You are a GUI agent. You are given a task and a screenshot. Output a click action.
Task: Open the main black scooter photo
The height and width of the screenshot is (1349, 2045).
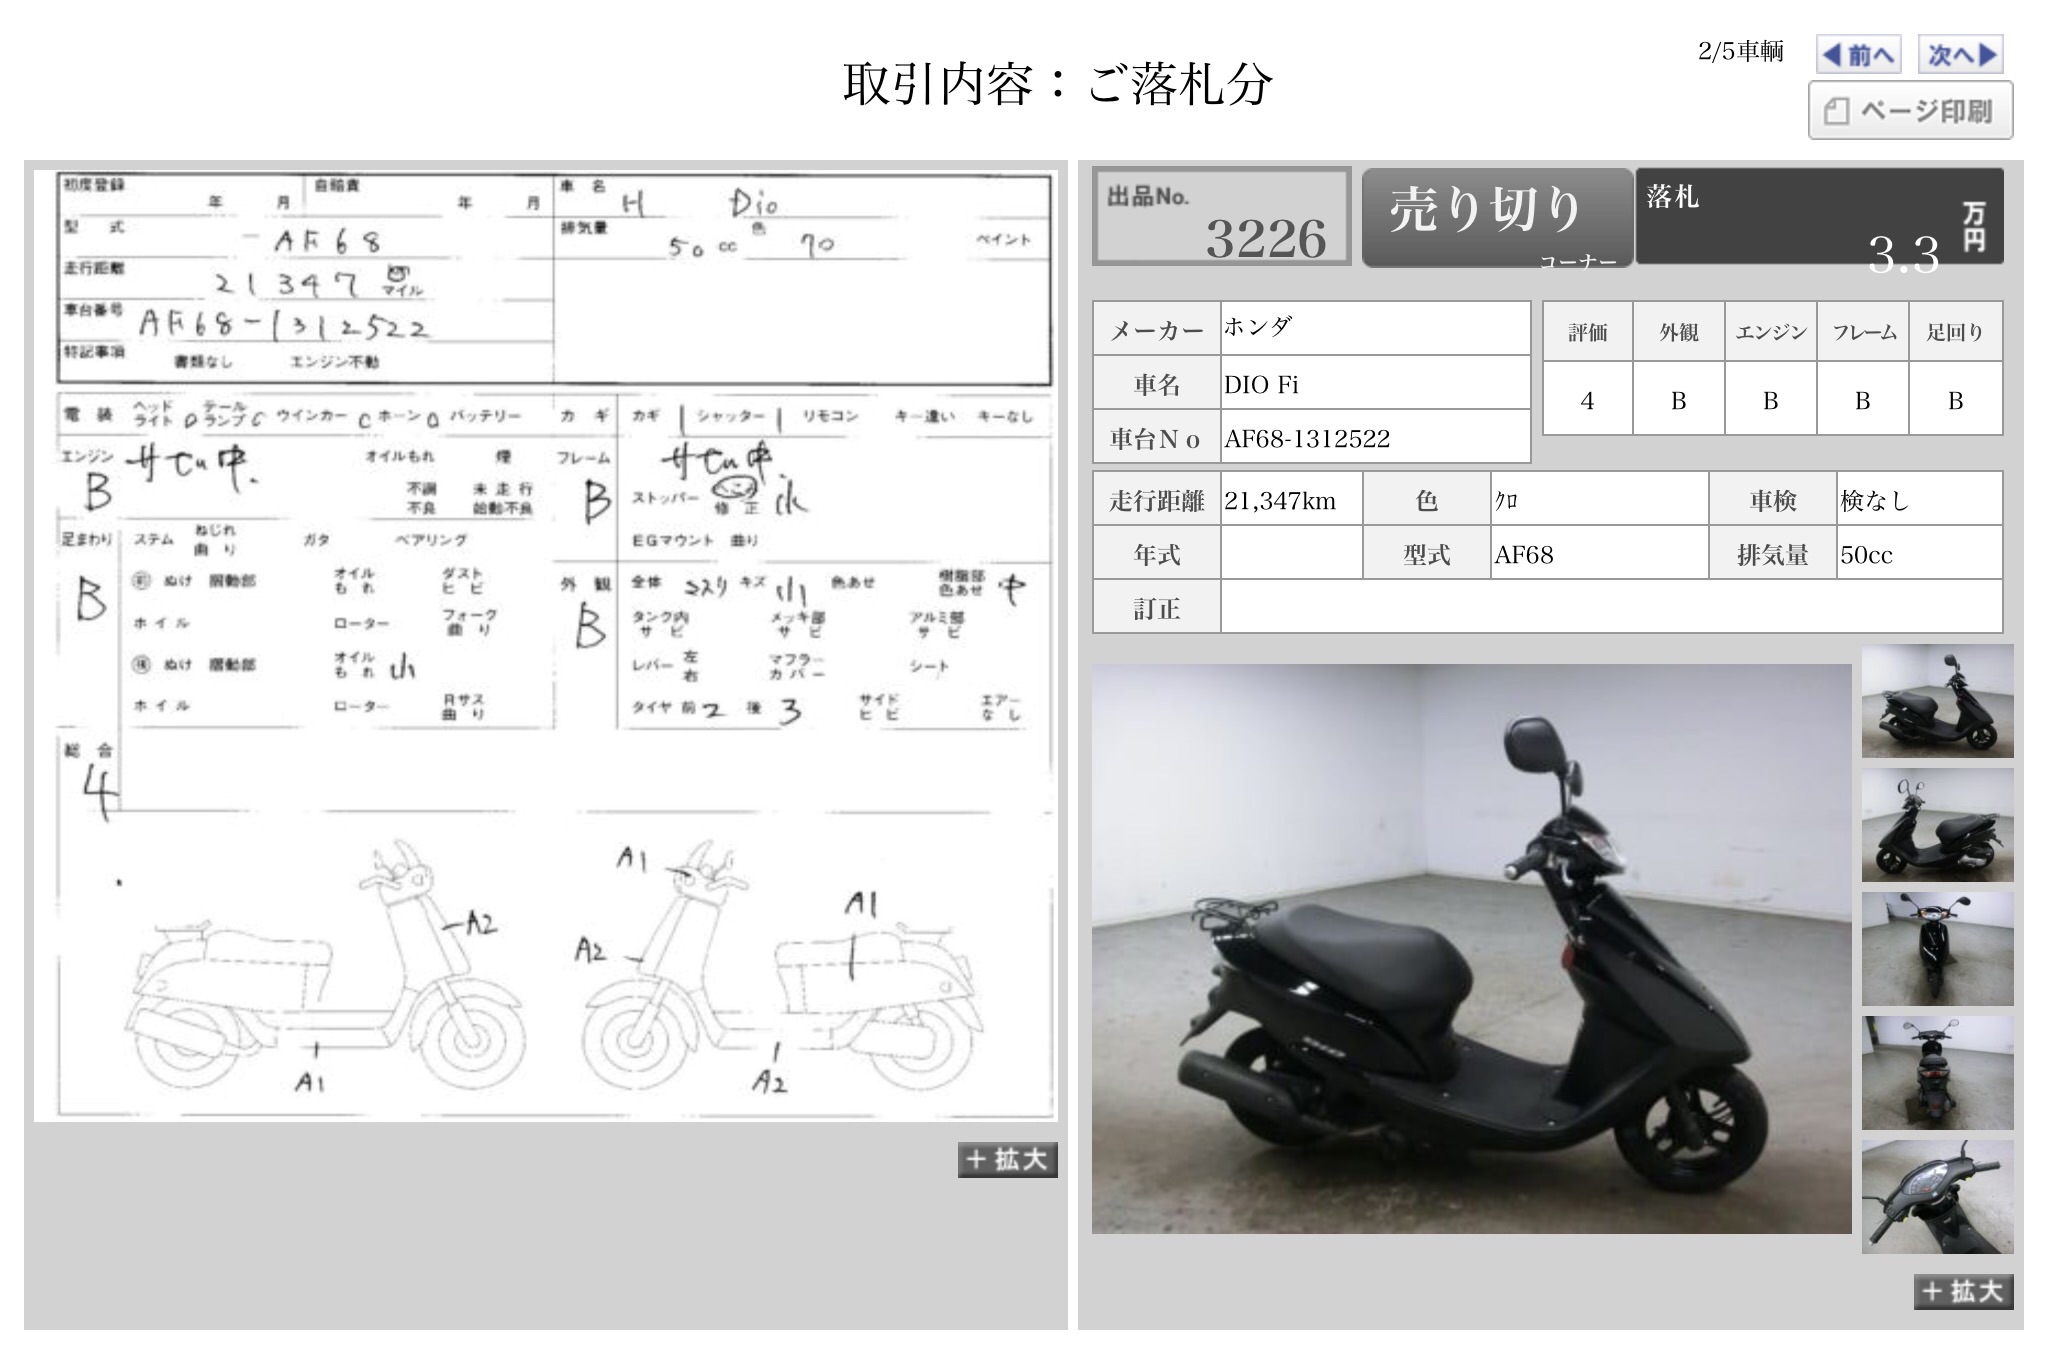click(1471, 948)
